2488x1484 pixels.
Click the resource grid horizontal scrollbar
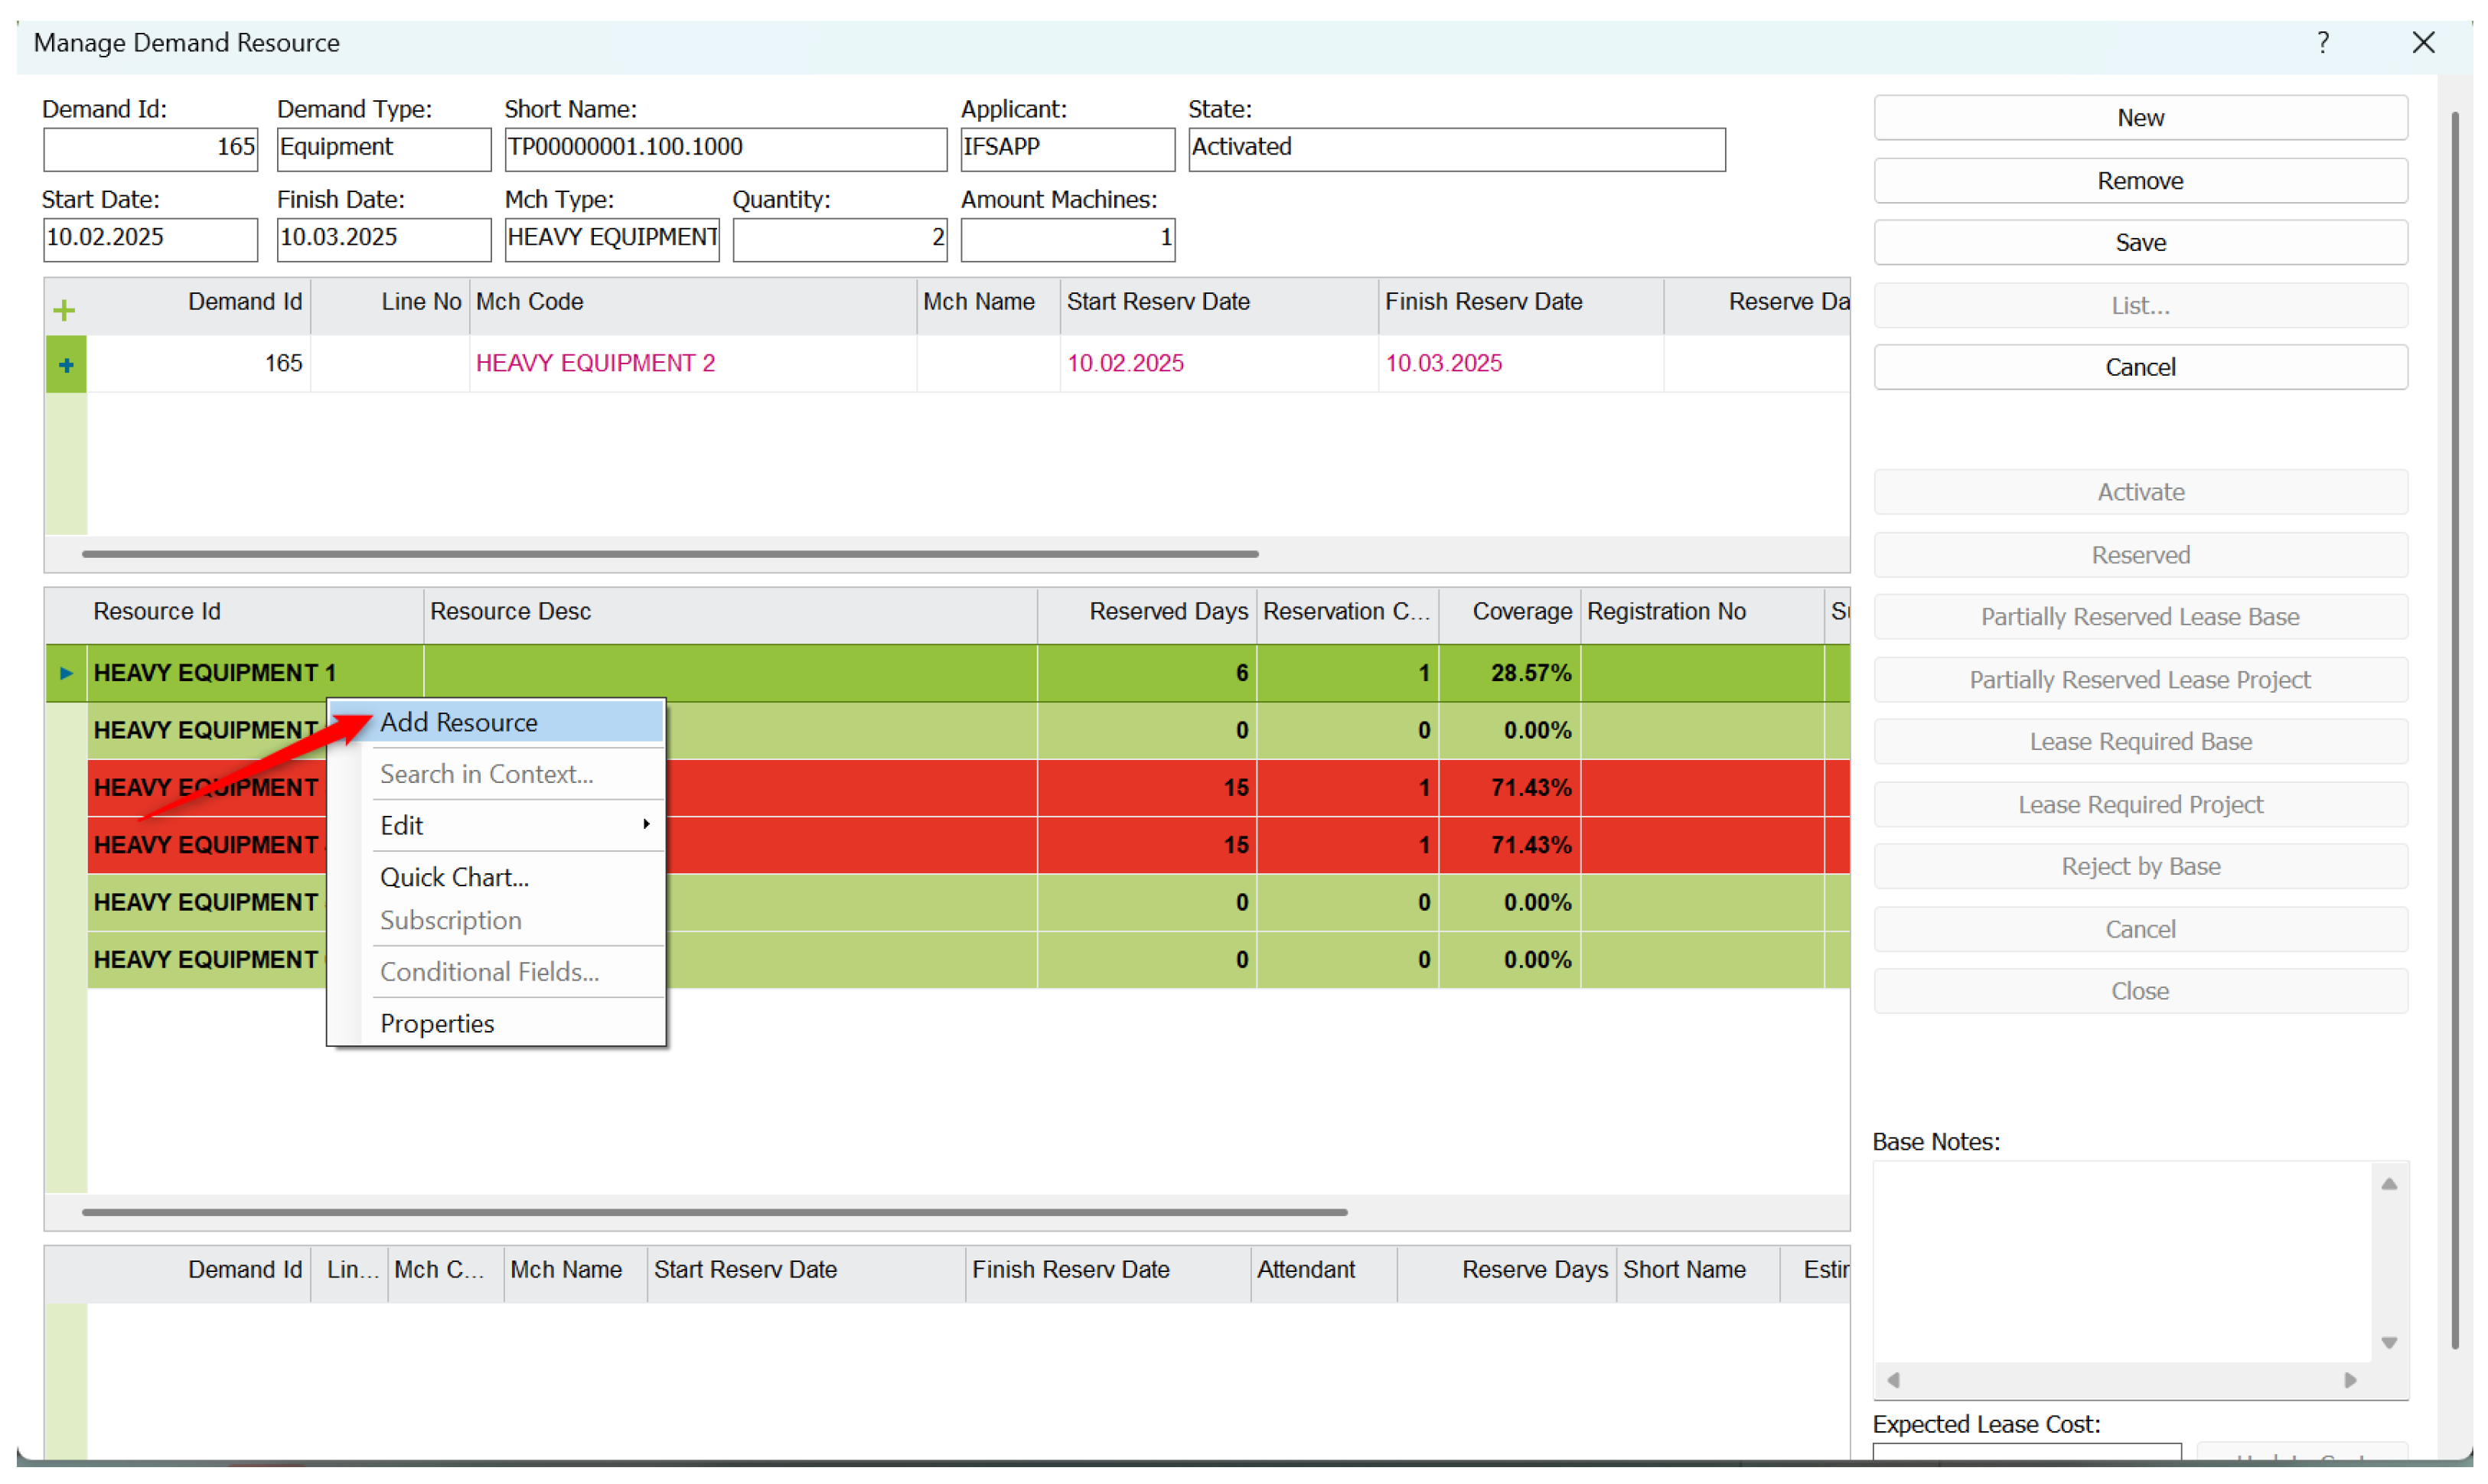pyautogui.click(x=715, y=1213)
